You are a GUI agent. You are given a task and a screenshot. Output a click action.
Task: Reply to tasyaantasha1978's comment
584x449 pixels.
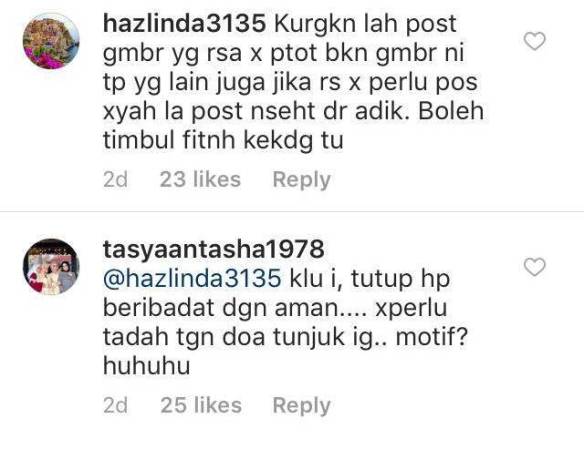tap(301, 405)
